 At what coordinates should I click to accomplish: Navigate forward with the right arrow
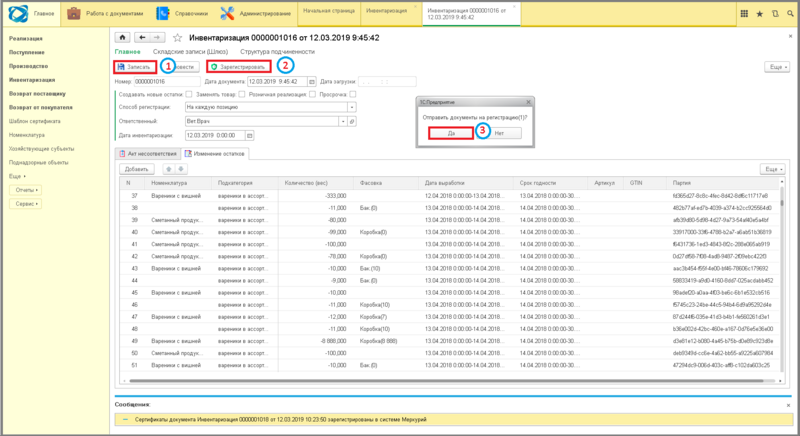[x=158, y=37]
